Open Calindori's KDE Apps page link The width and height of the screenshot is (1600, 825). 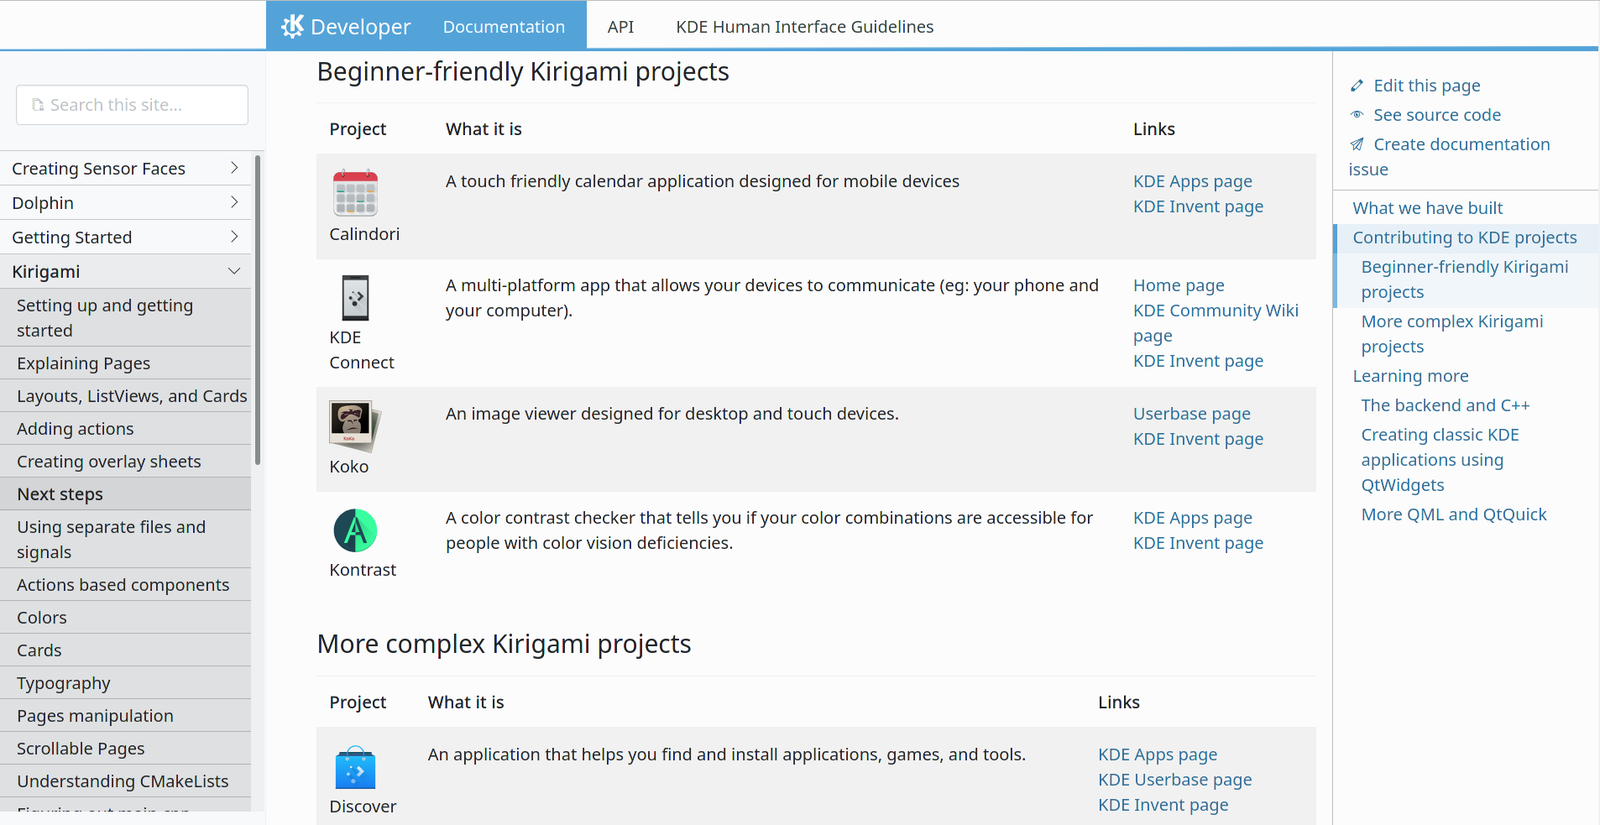pos(1192,181)
